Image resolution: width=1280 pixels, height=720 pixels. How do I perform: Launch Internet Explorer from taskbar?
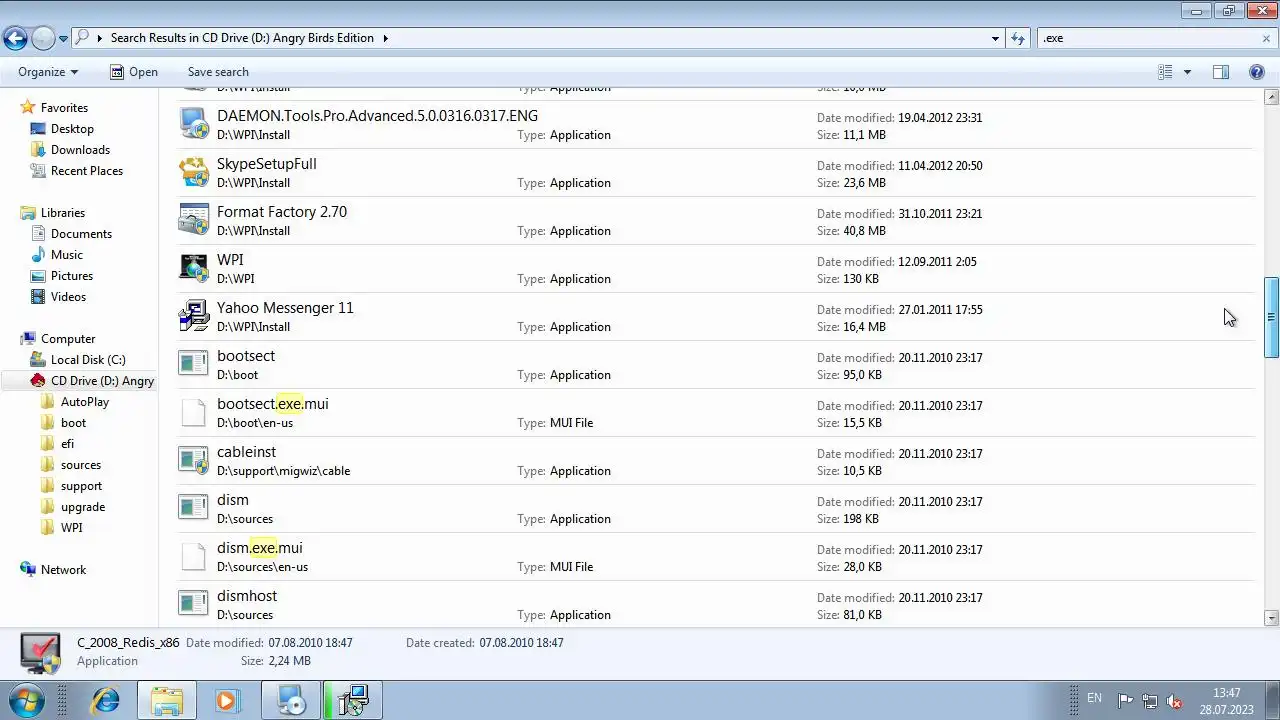pyautogui.click(x=105, y=700)
